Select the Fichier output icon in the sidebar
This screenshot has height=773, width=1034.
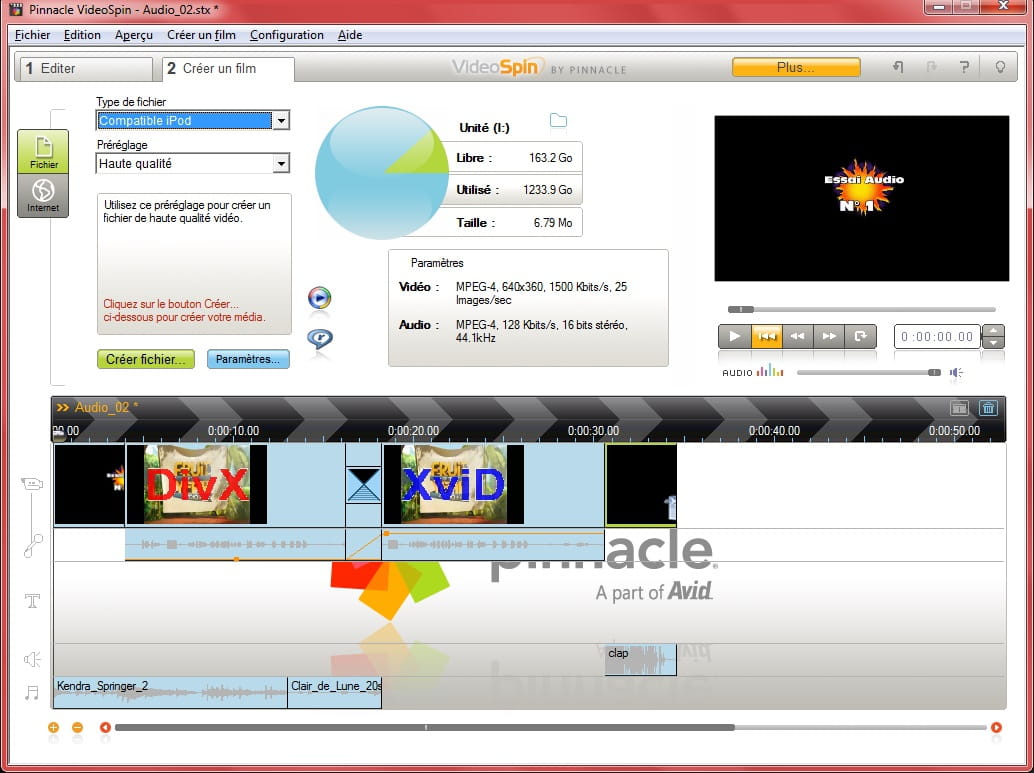tap(43, 152)
